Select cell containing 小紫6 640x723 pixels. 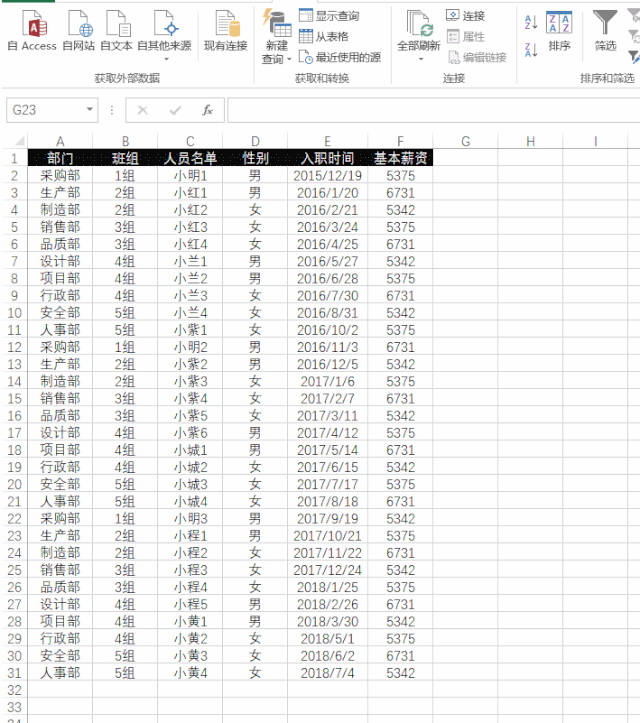pyautogui.click(x=190, y=433)
